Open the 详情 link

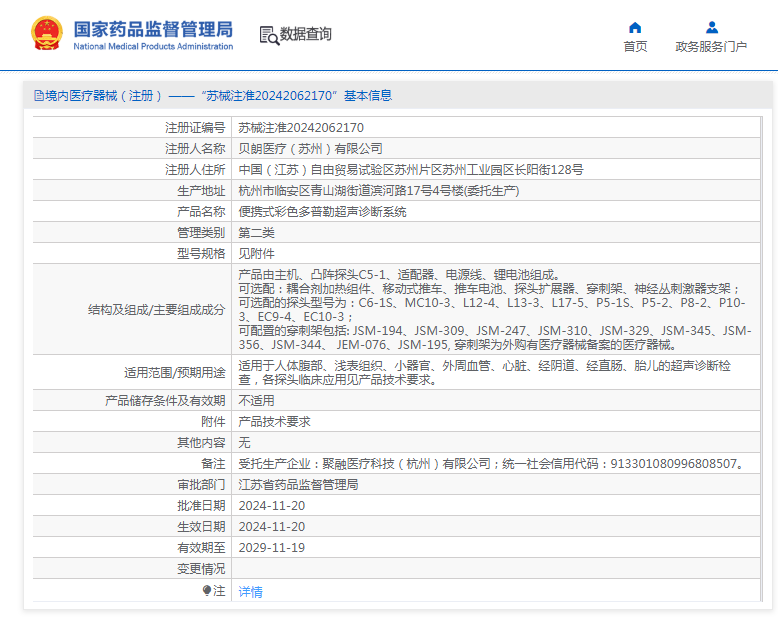click(x=250, y=591)
